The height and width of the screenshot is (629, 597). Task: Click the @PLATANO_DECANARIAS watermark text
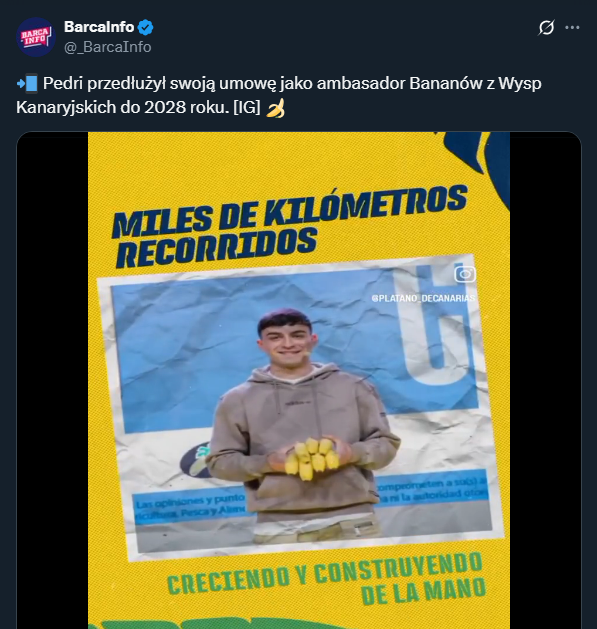pos(423,298)
